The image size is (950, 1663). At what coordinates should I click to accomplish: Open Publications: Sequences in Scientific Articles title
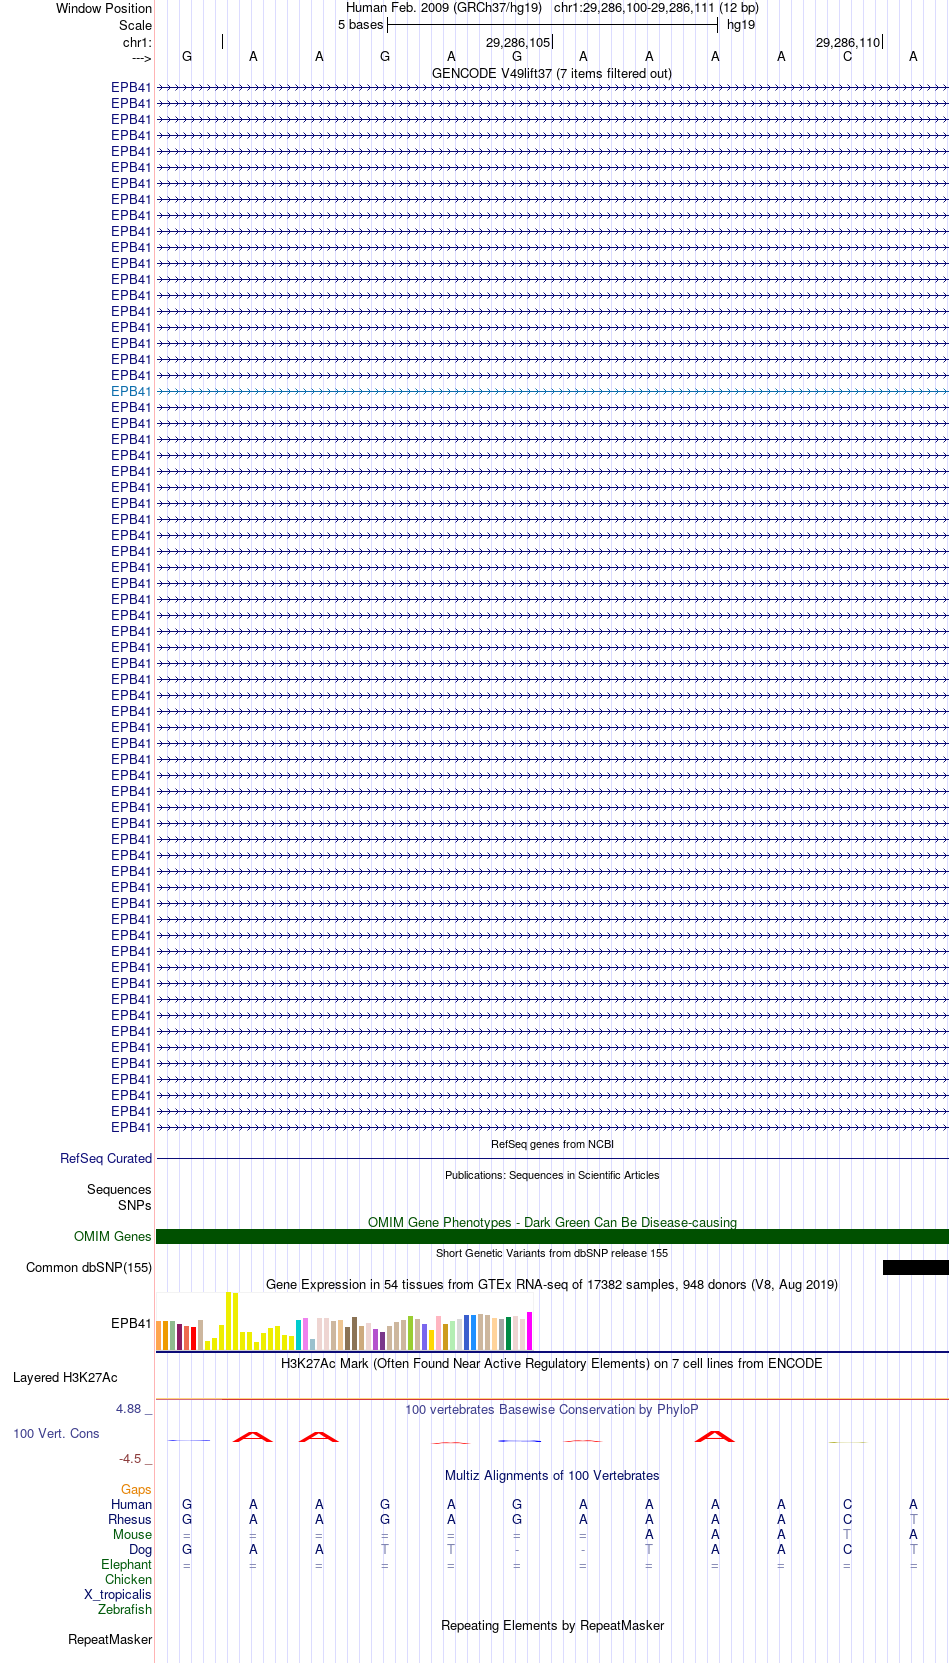552,1175
